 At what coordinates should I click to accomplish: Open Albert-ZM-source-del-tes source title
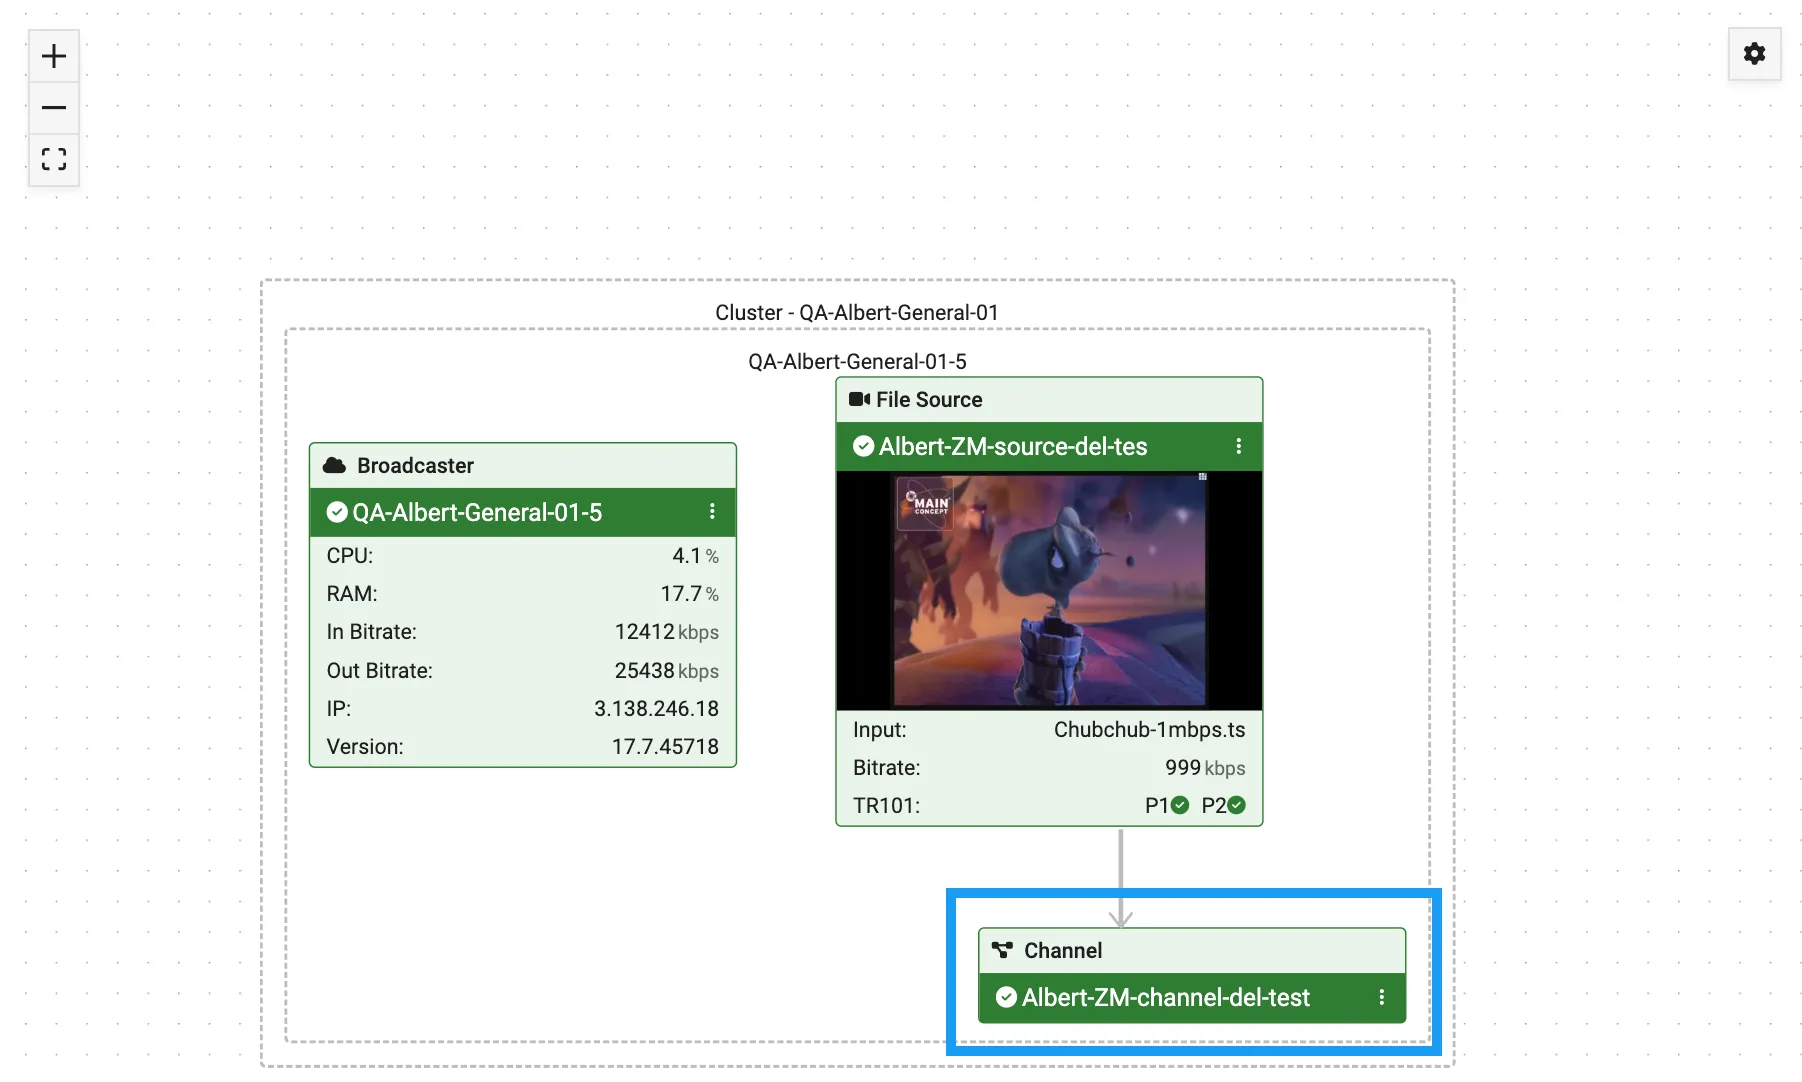click(1013, 446)
